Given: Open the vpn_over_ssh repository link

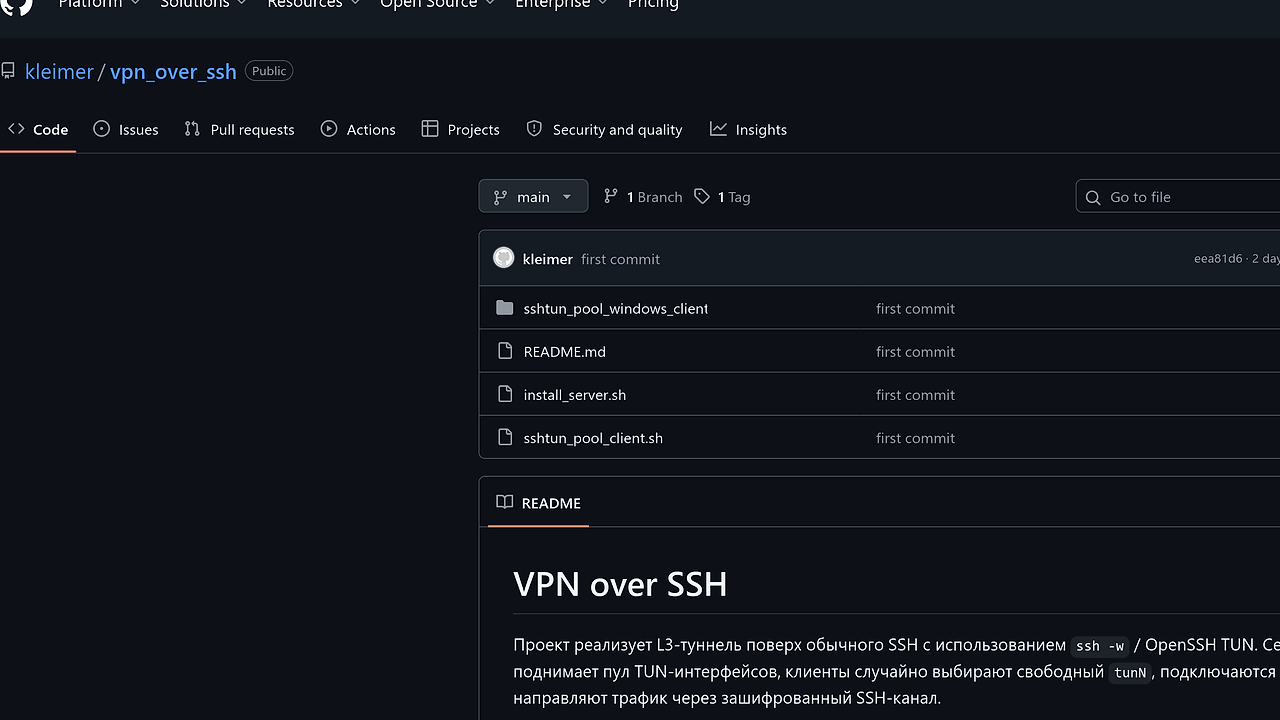Looking at the screenshot, I should click(x=173, y=71).
